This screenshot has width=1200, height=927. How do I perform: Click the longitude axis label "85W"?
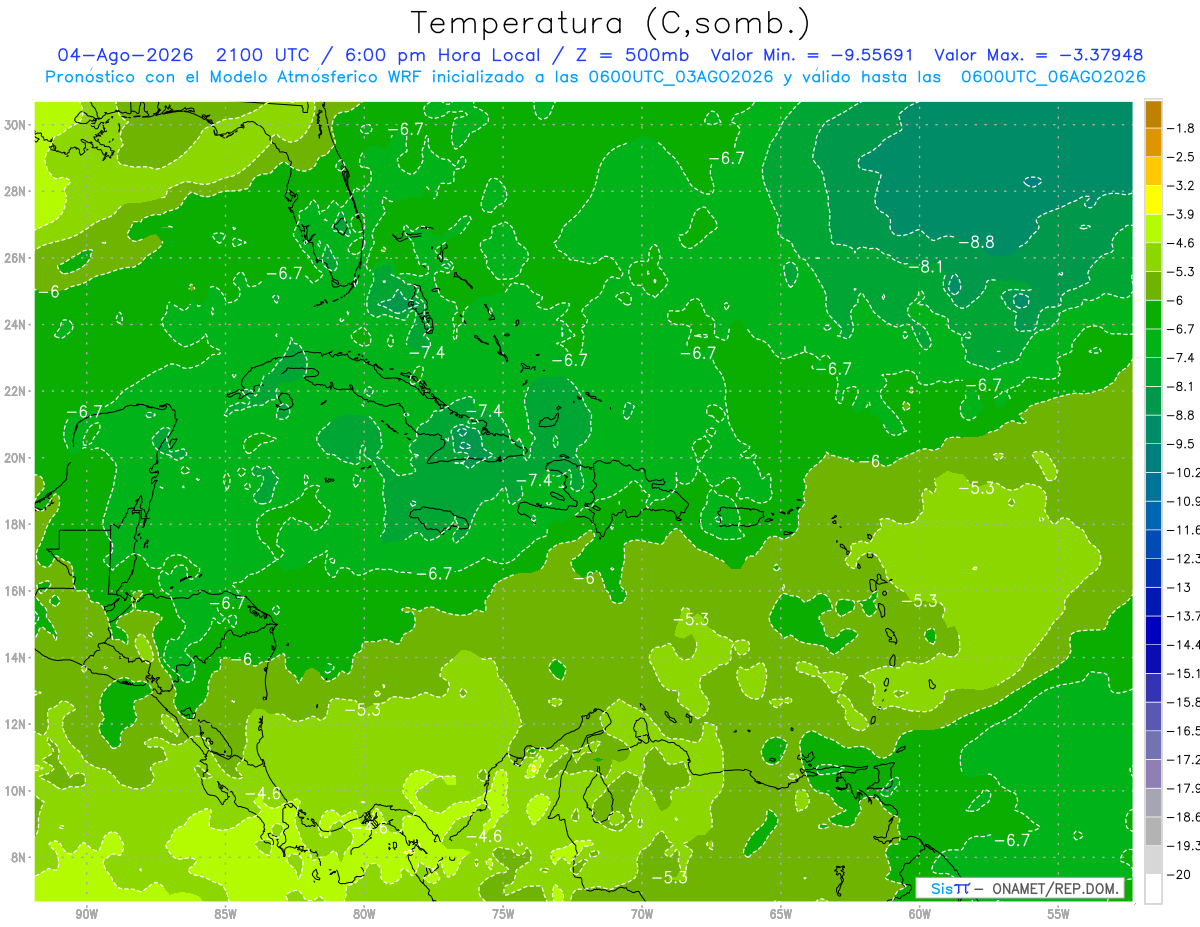(225, 914)
